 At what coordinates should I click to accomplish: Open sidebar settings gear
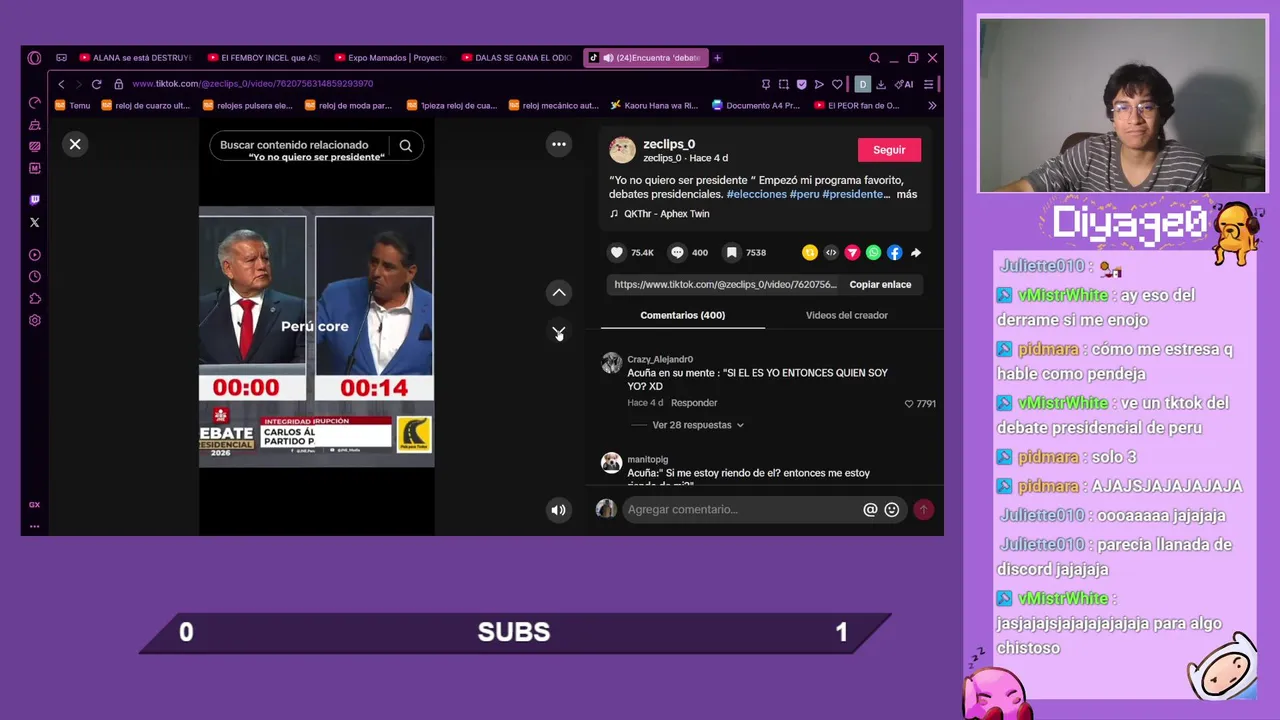pos(35,321)
